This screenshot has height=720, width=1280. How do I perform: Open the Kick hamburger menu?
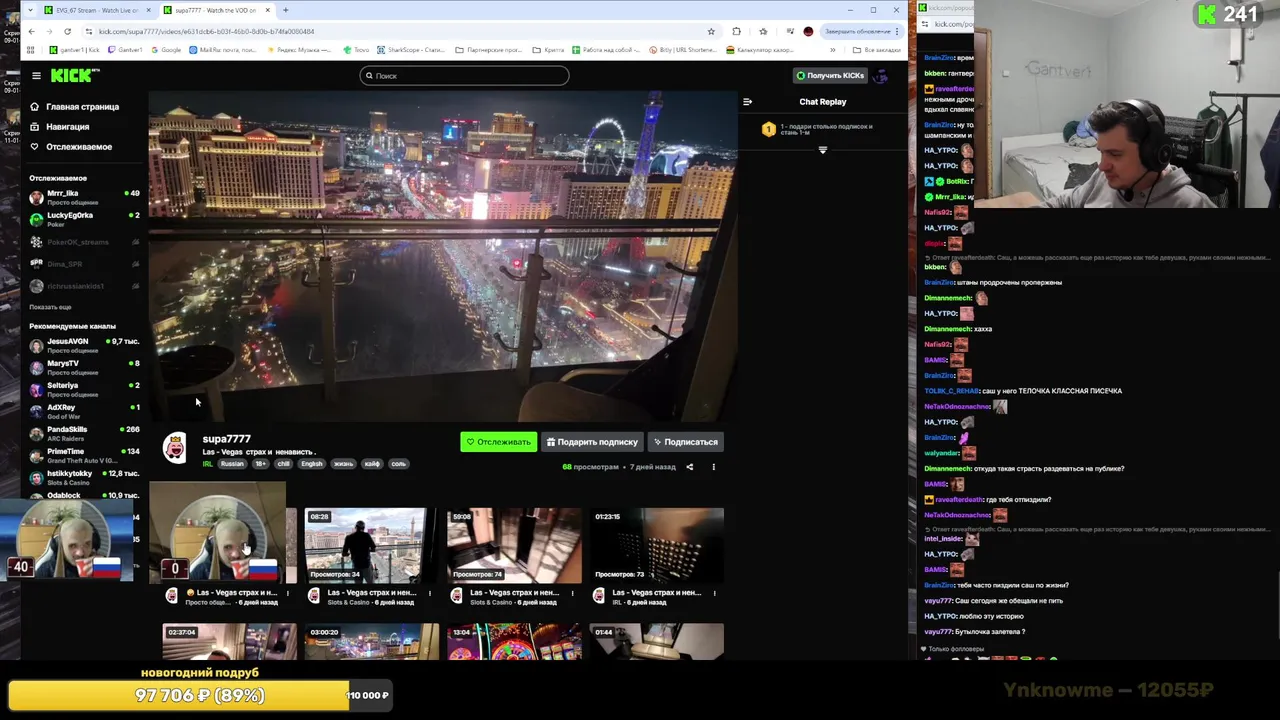36,76
